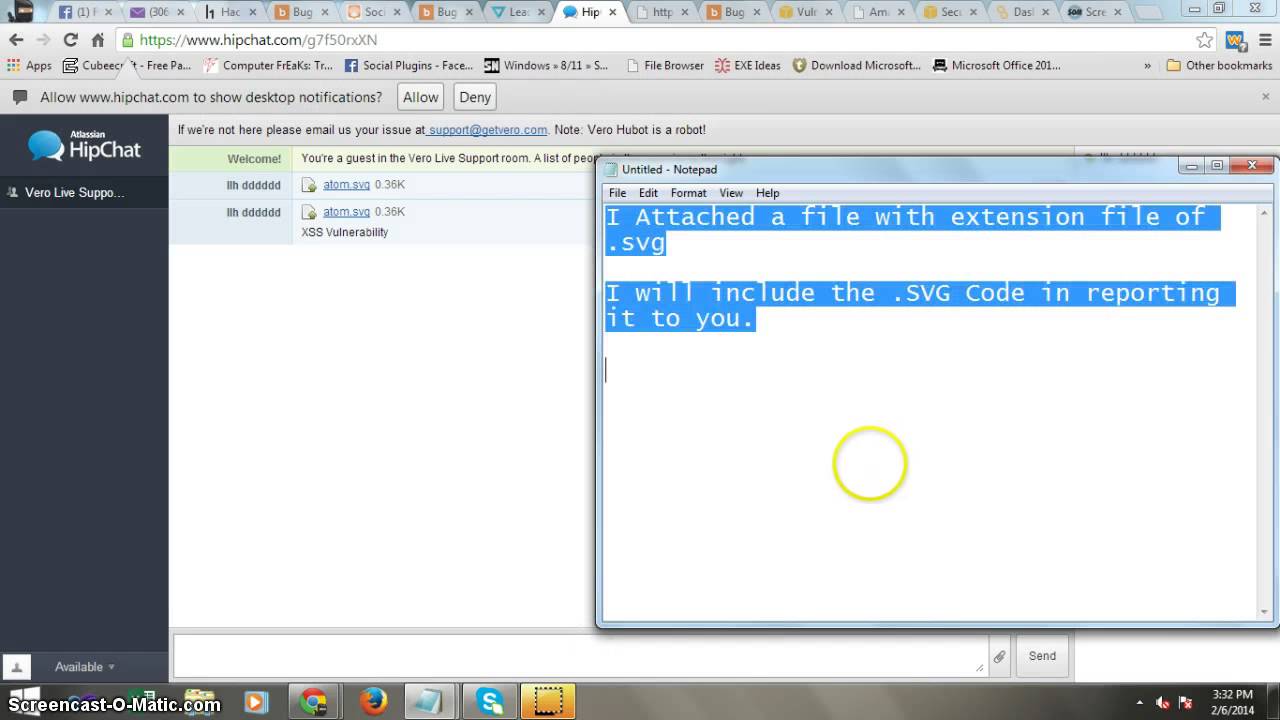
Task: Select Vero Live Support room in sidebar
Action: pos(84,193)
